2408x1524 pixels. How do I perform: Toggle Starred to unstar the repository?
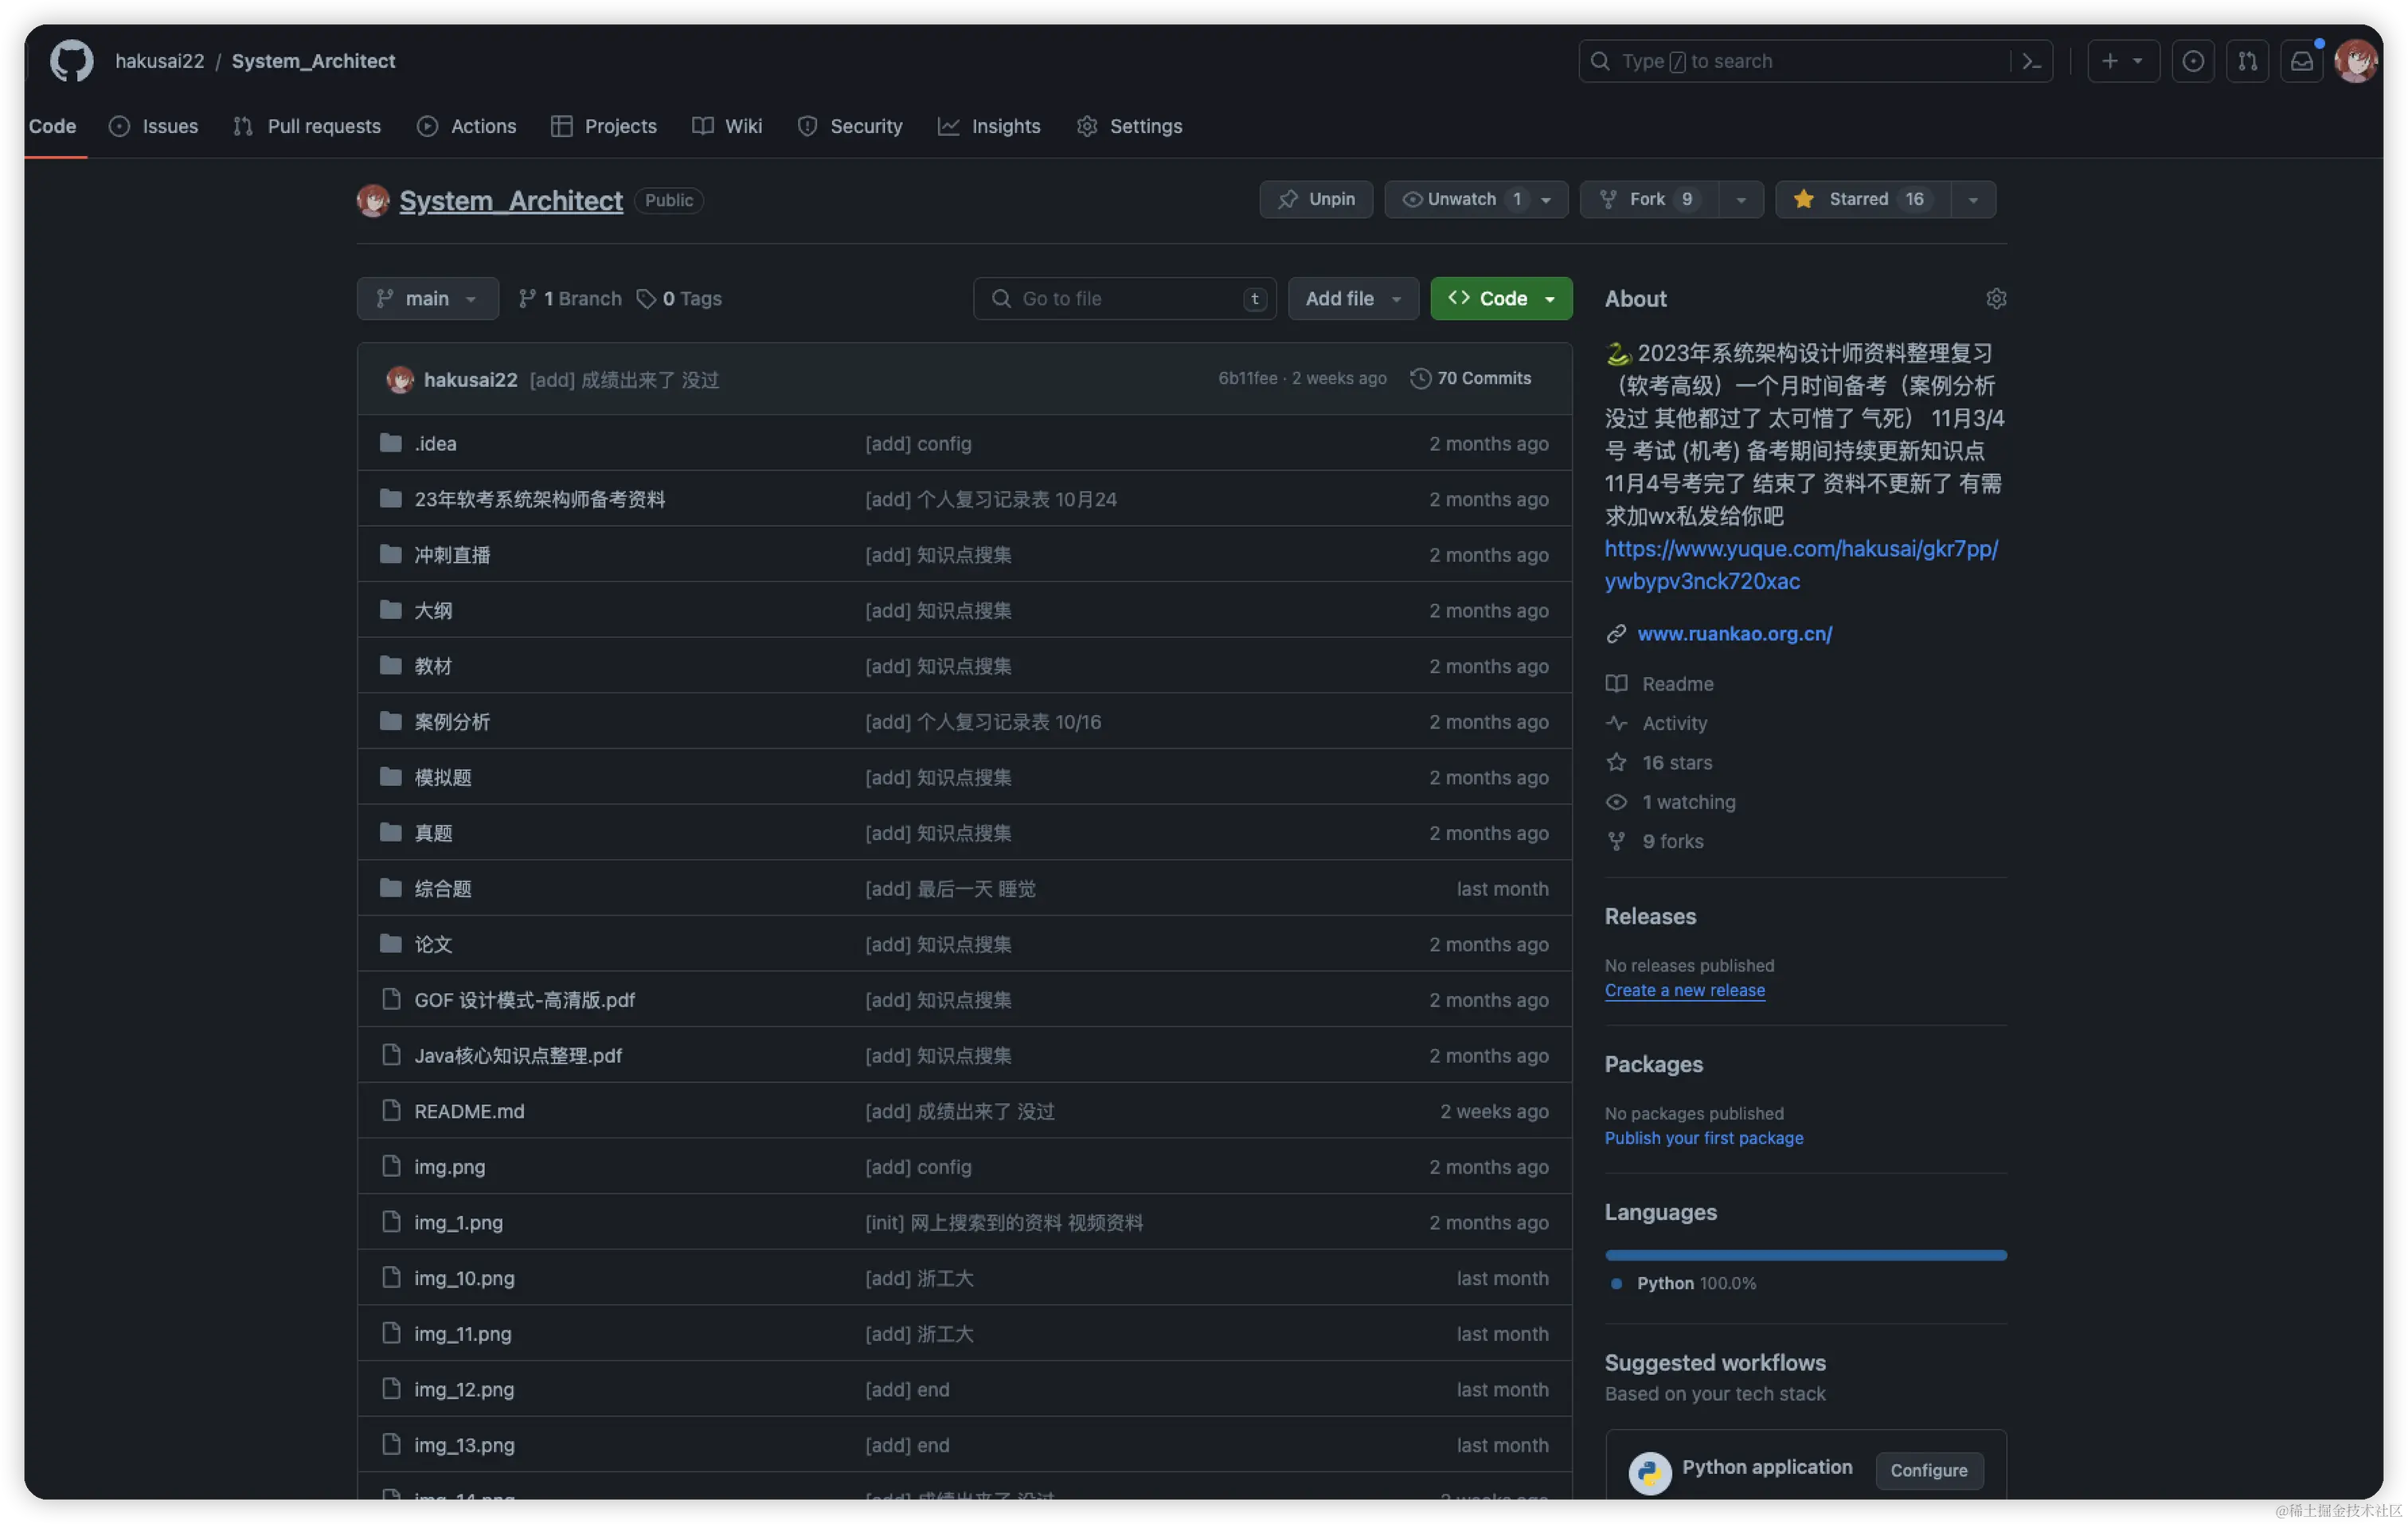click(x=1860, y=199)
